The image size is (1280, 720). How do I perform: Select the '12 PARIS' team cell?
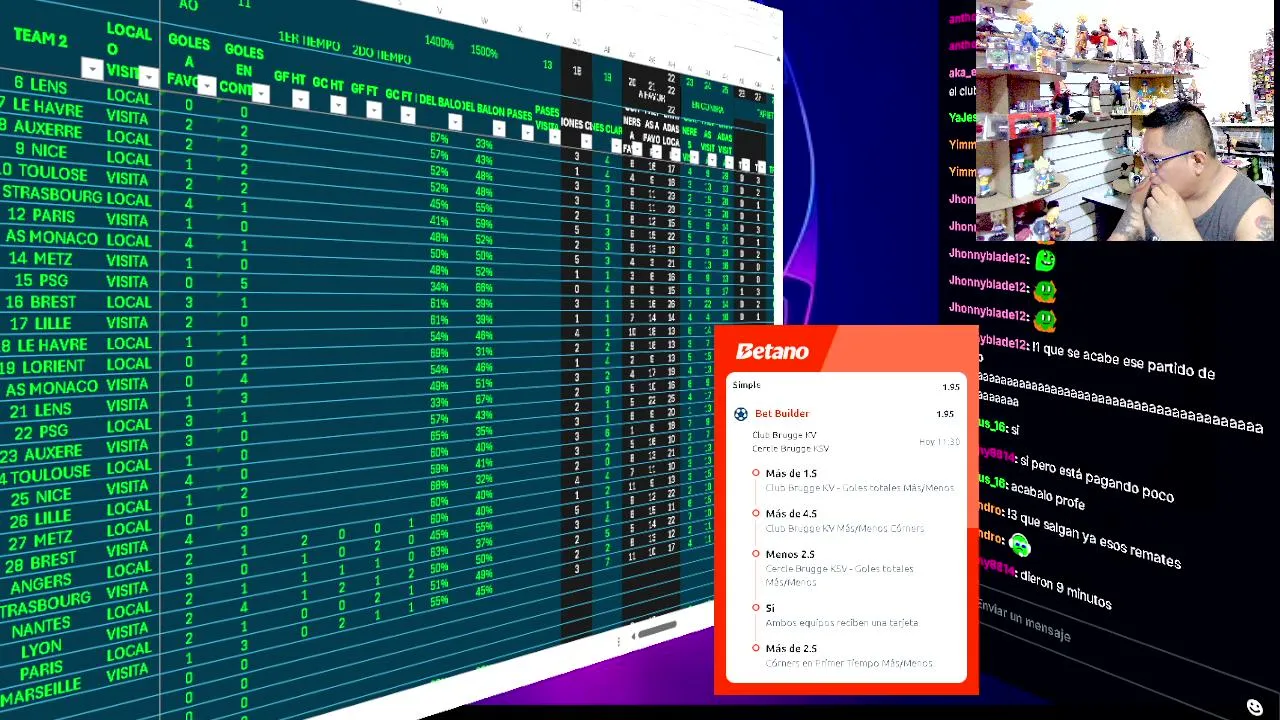coord(40,215)
